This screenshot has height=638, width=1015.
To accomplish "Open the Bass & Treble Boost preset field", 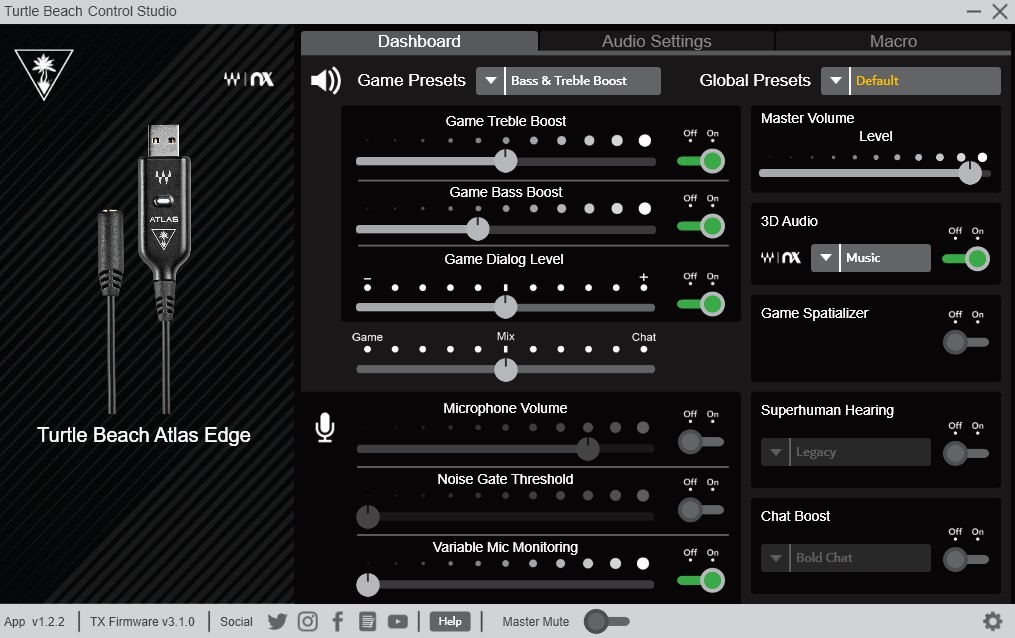I will (583, 81).
